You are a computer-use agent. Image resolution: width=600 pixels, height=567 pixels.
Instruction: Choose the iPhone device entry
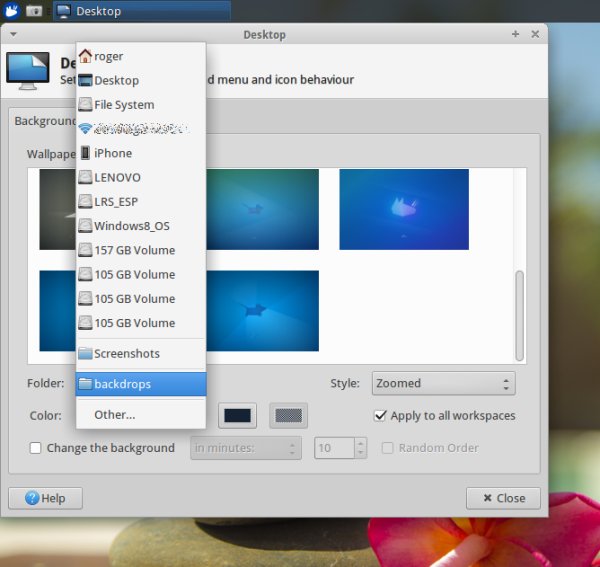[141, 153]
